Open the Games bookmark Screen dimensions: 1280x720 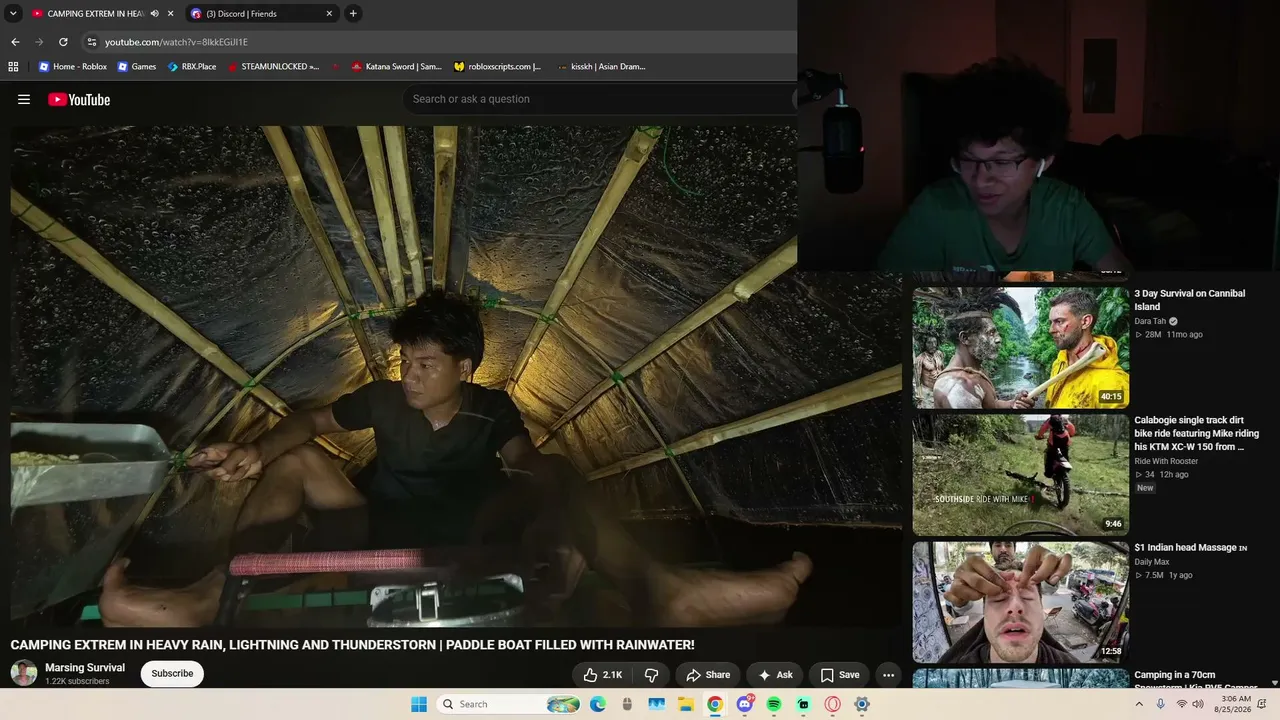pos(137,67)
